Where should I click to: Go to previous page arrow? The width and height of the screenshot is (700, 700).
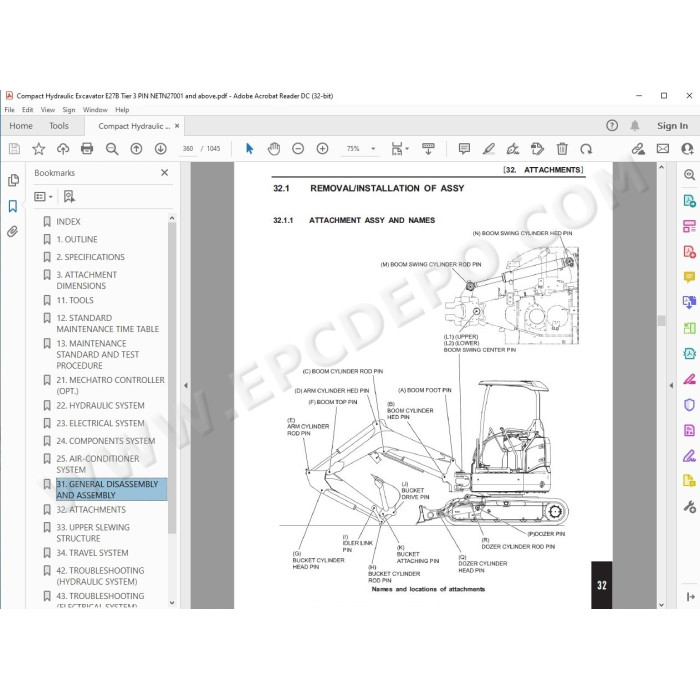tap(136, 149)
